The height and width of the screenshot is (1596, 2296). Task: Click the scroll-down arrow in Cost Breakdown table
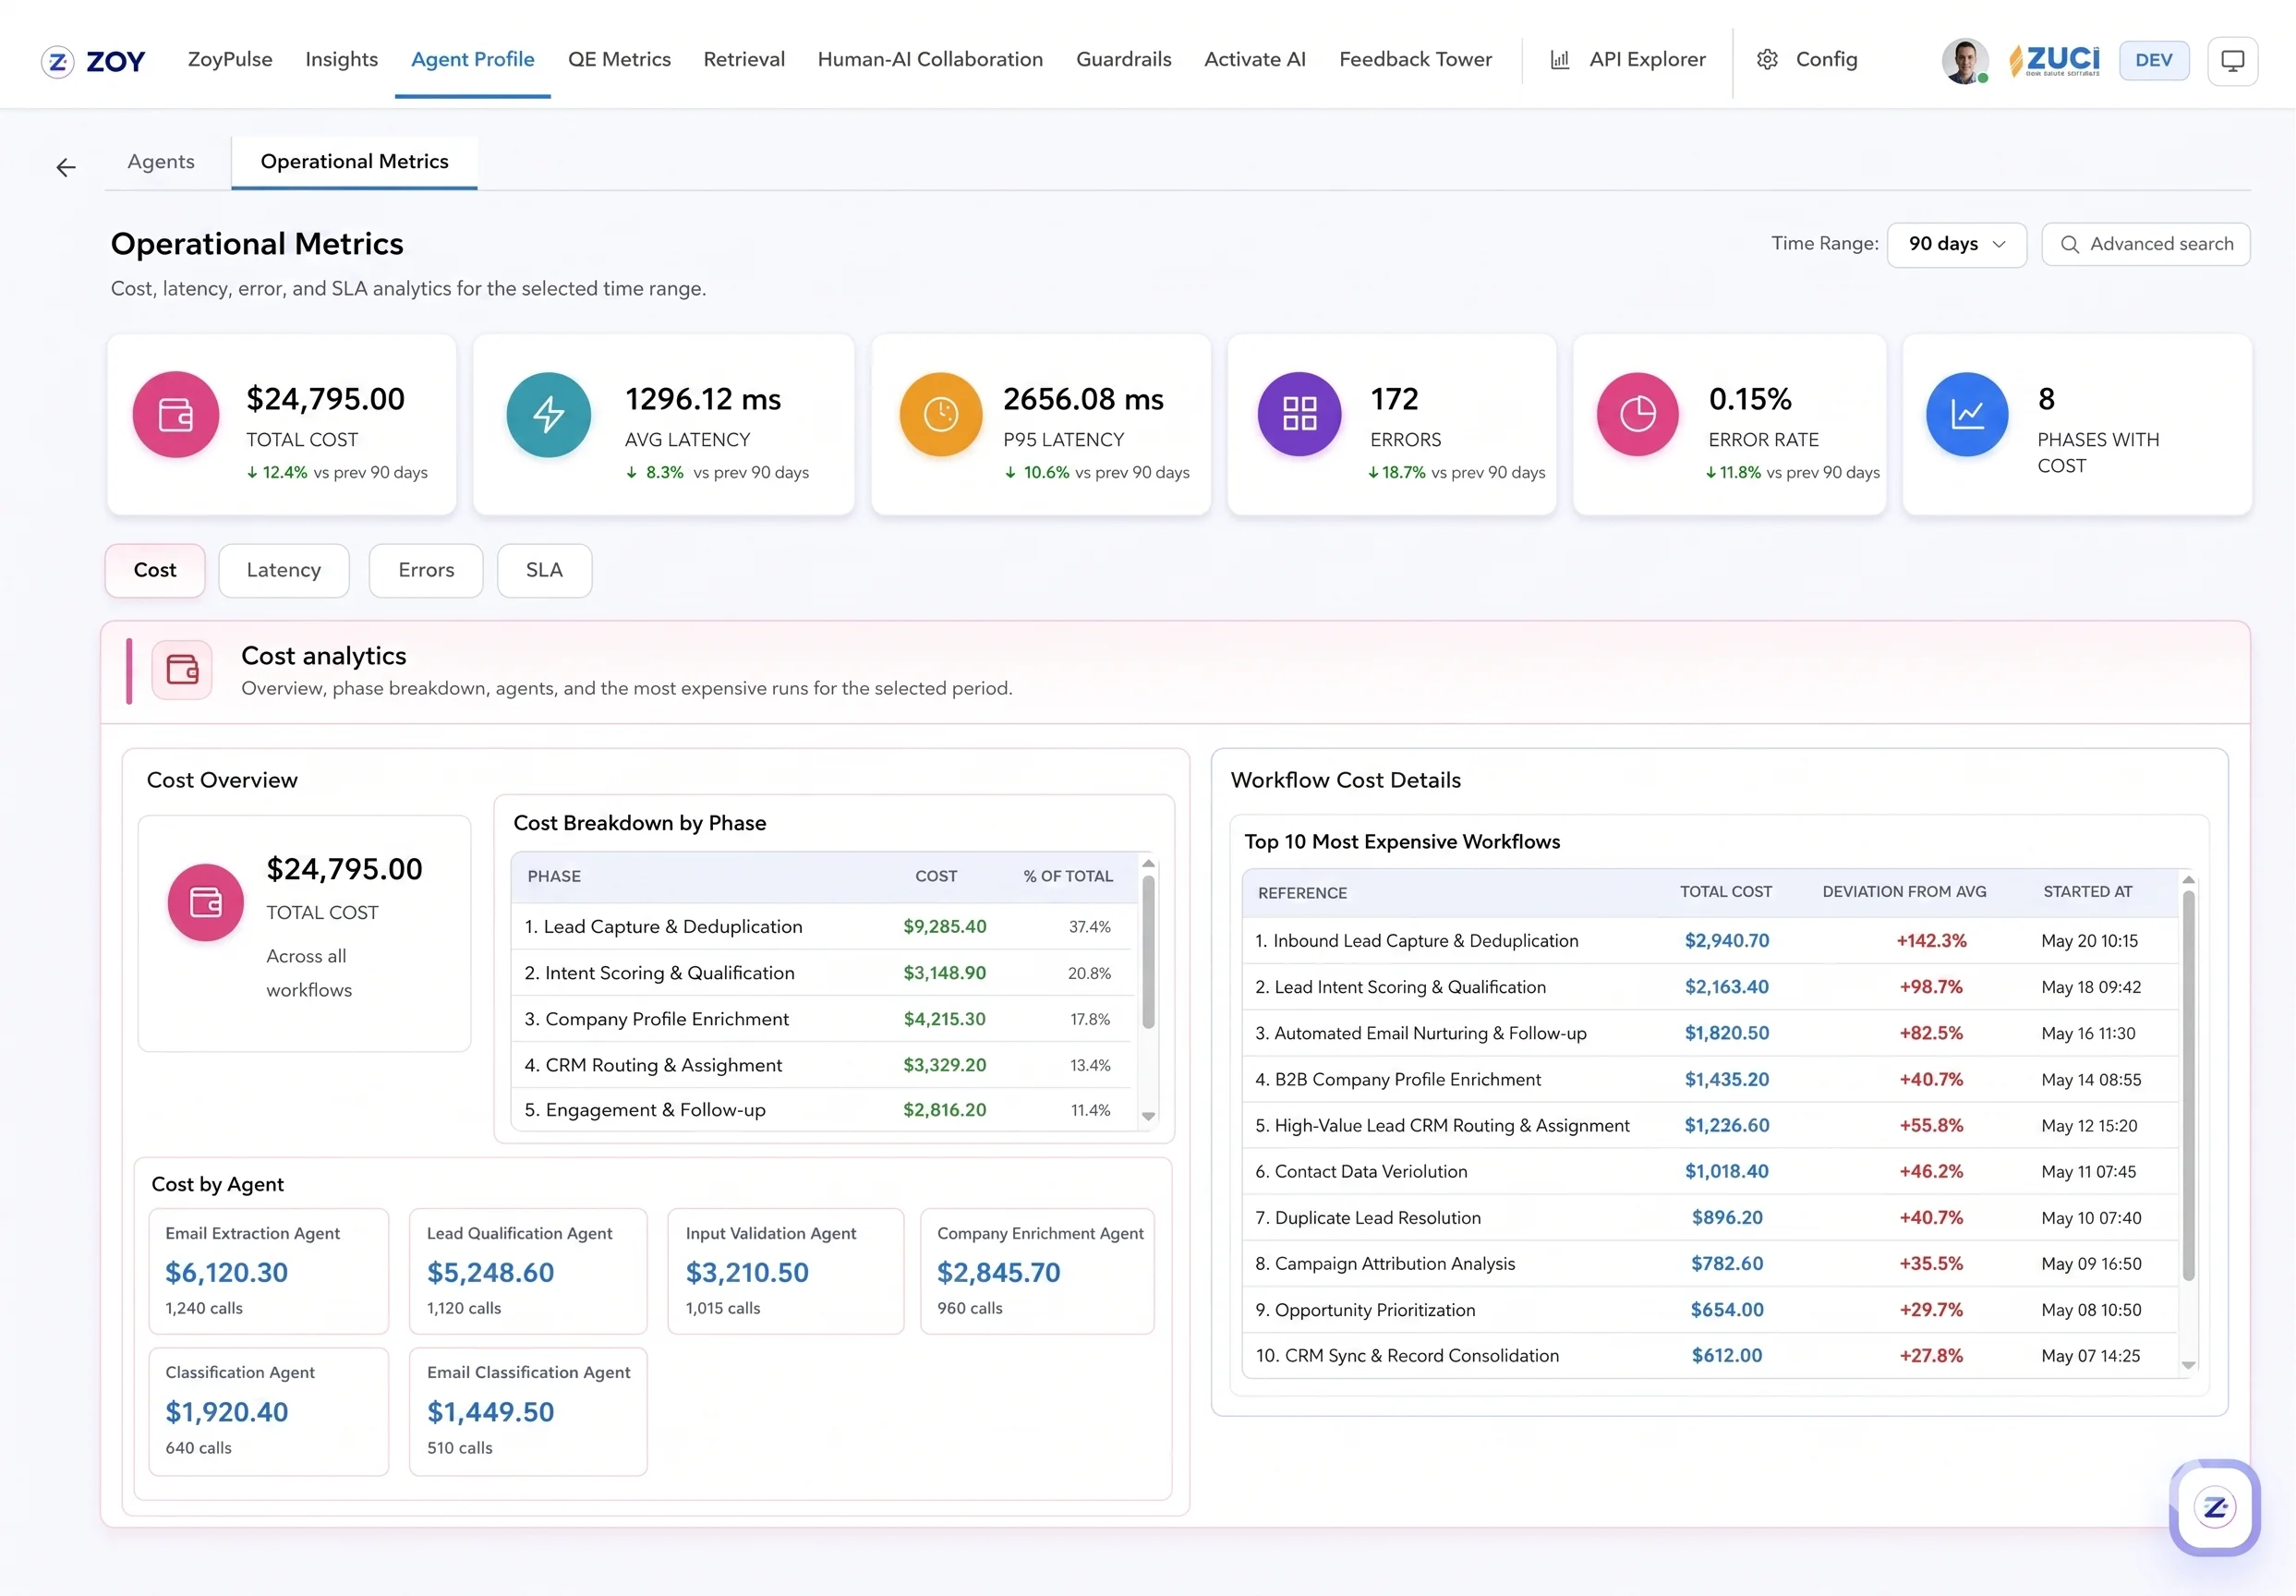click(x=1148, y=1116)
